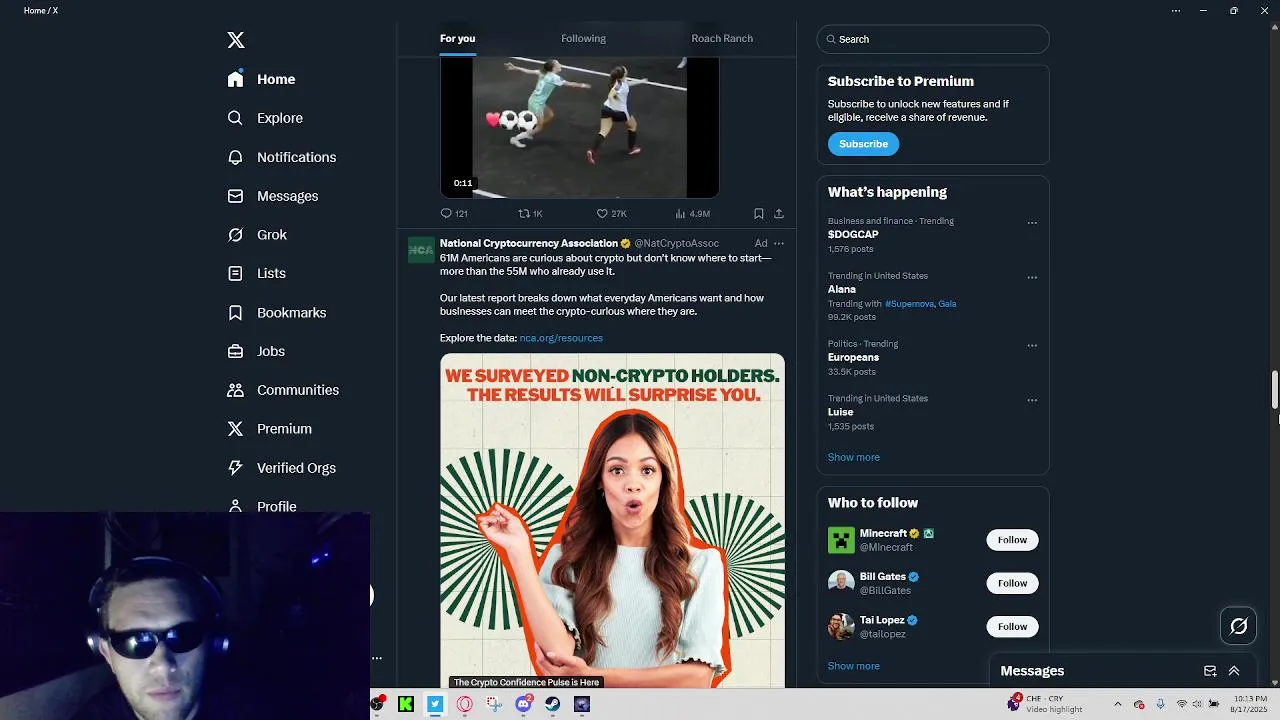Share the soccer video post

click(779, 213)
